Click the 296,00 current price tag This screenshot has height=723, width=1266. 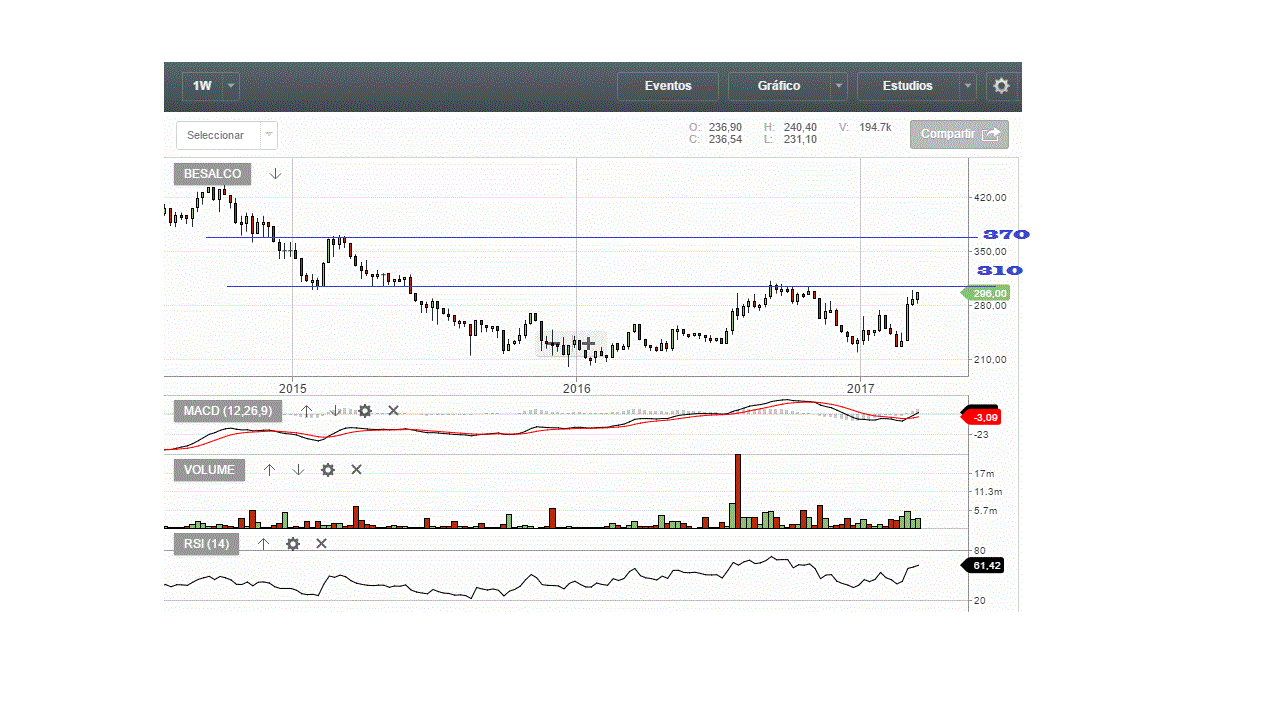[986, 293]
